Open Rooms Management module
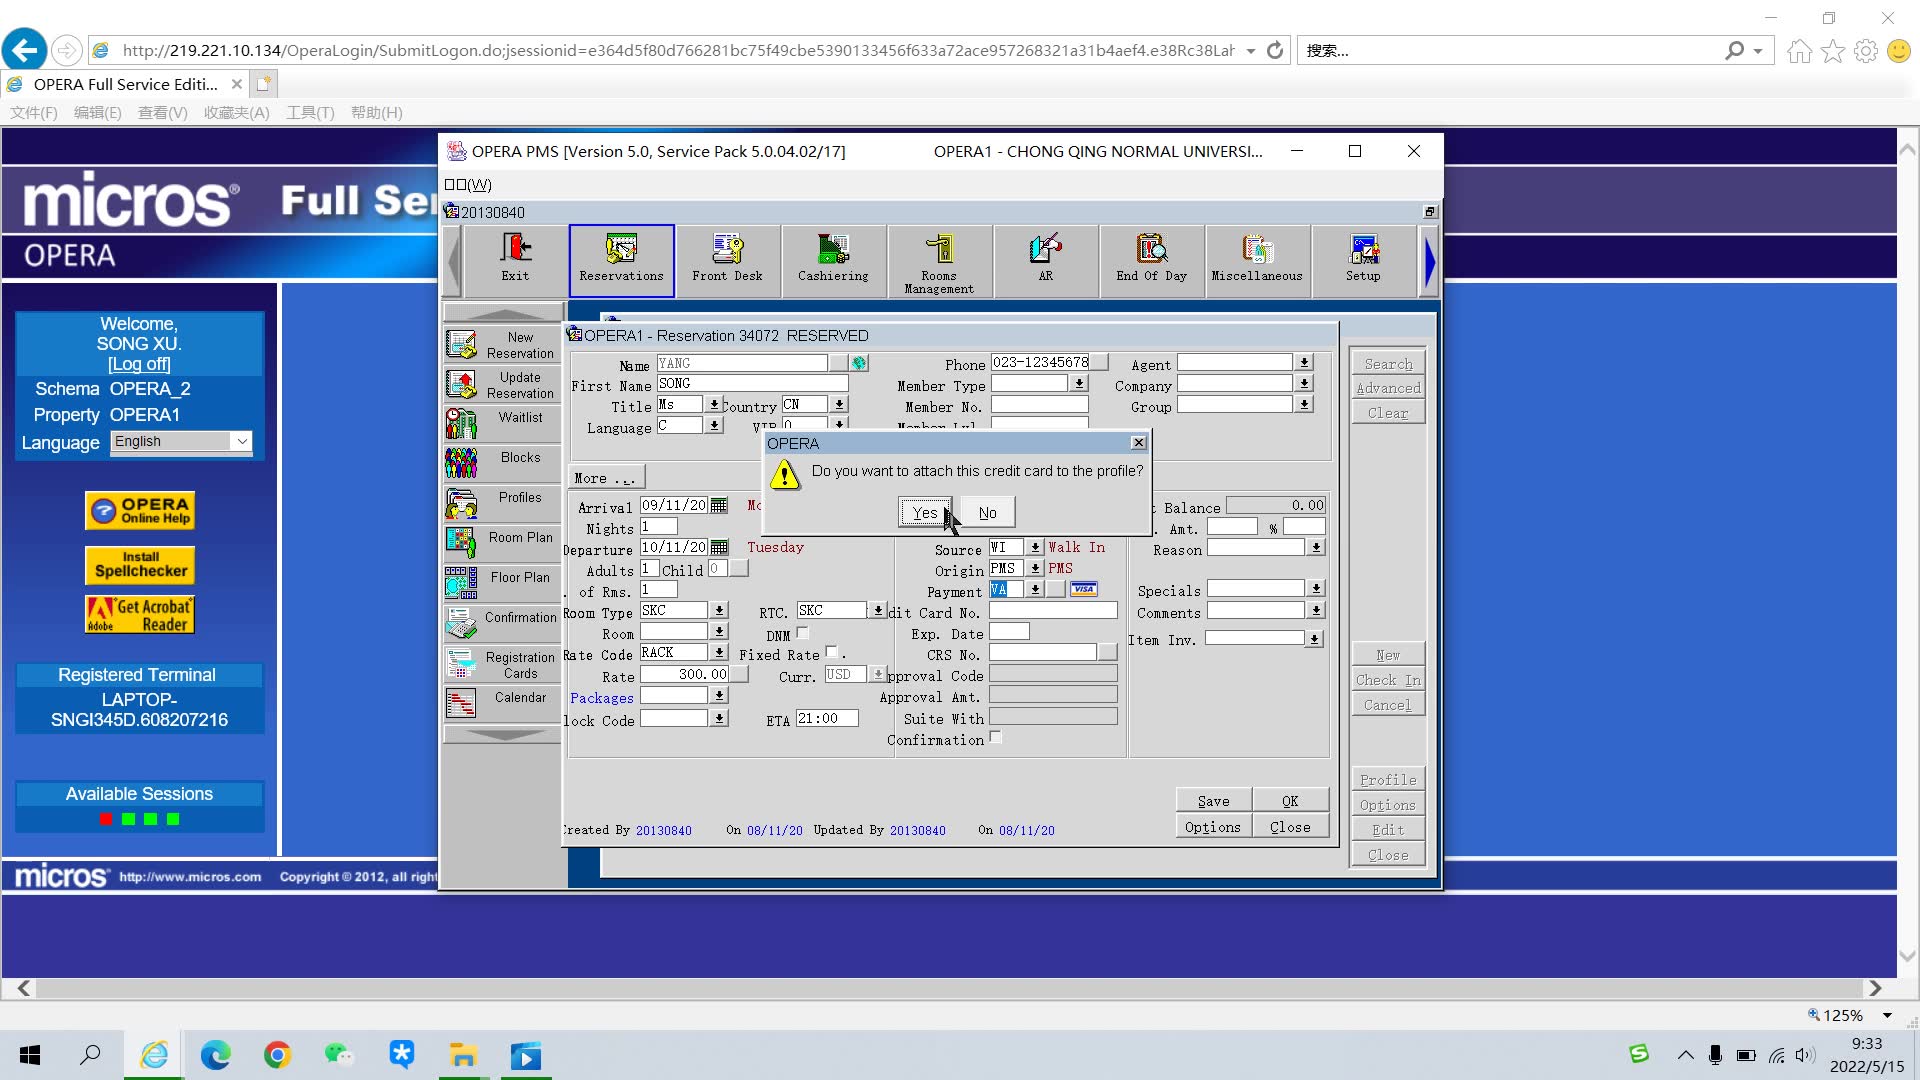This screenshot has height=1080, width=1920. 939,260
